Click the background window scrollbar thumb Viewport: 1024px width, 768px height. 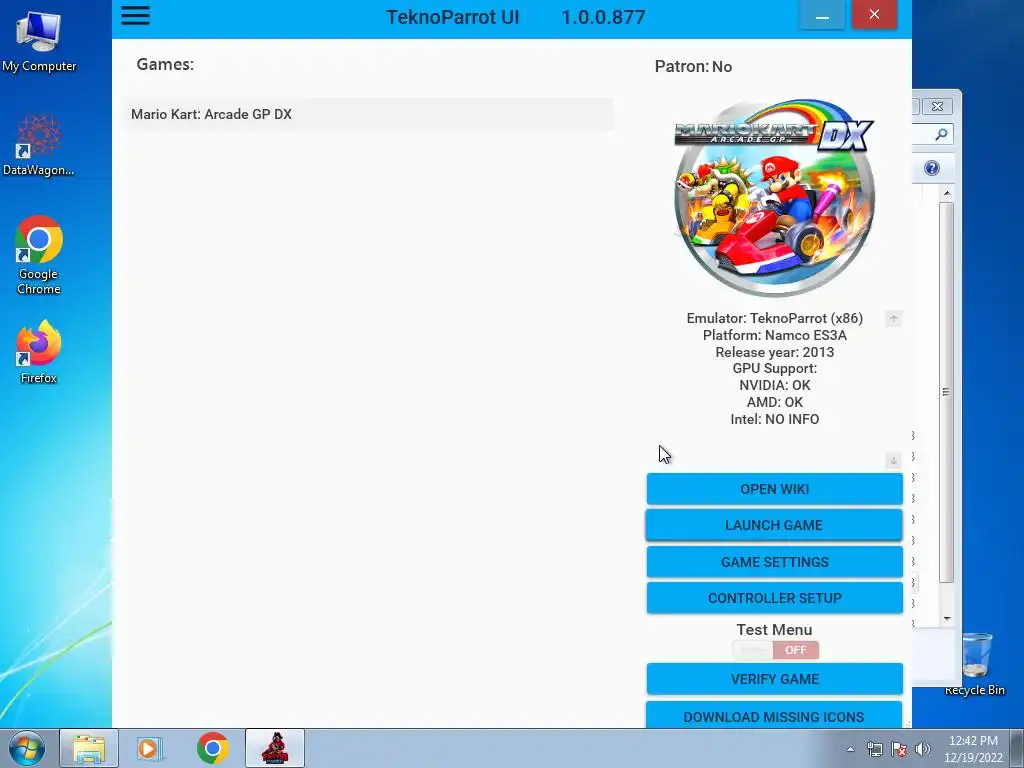pyautogui.click(x=946, y=392)
